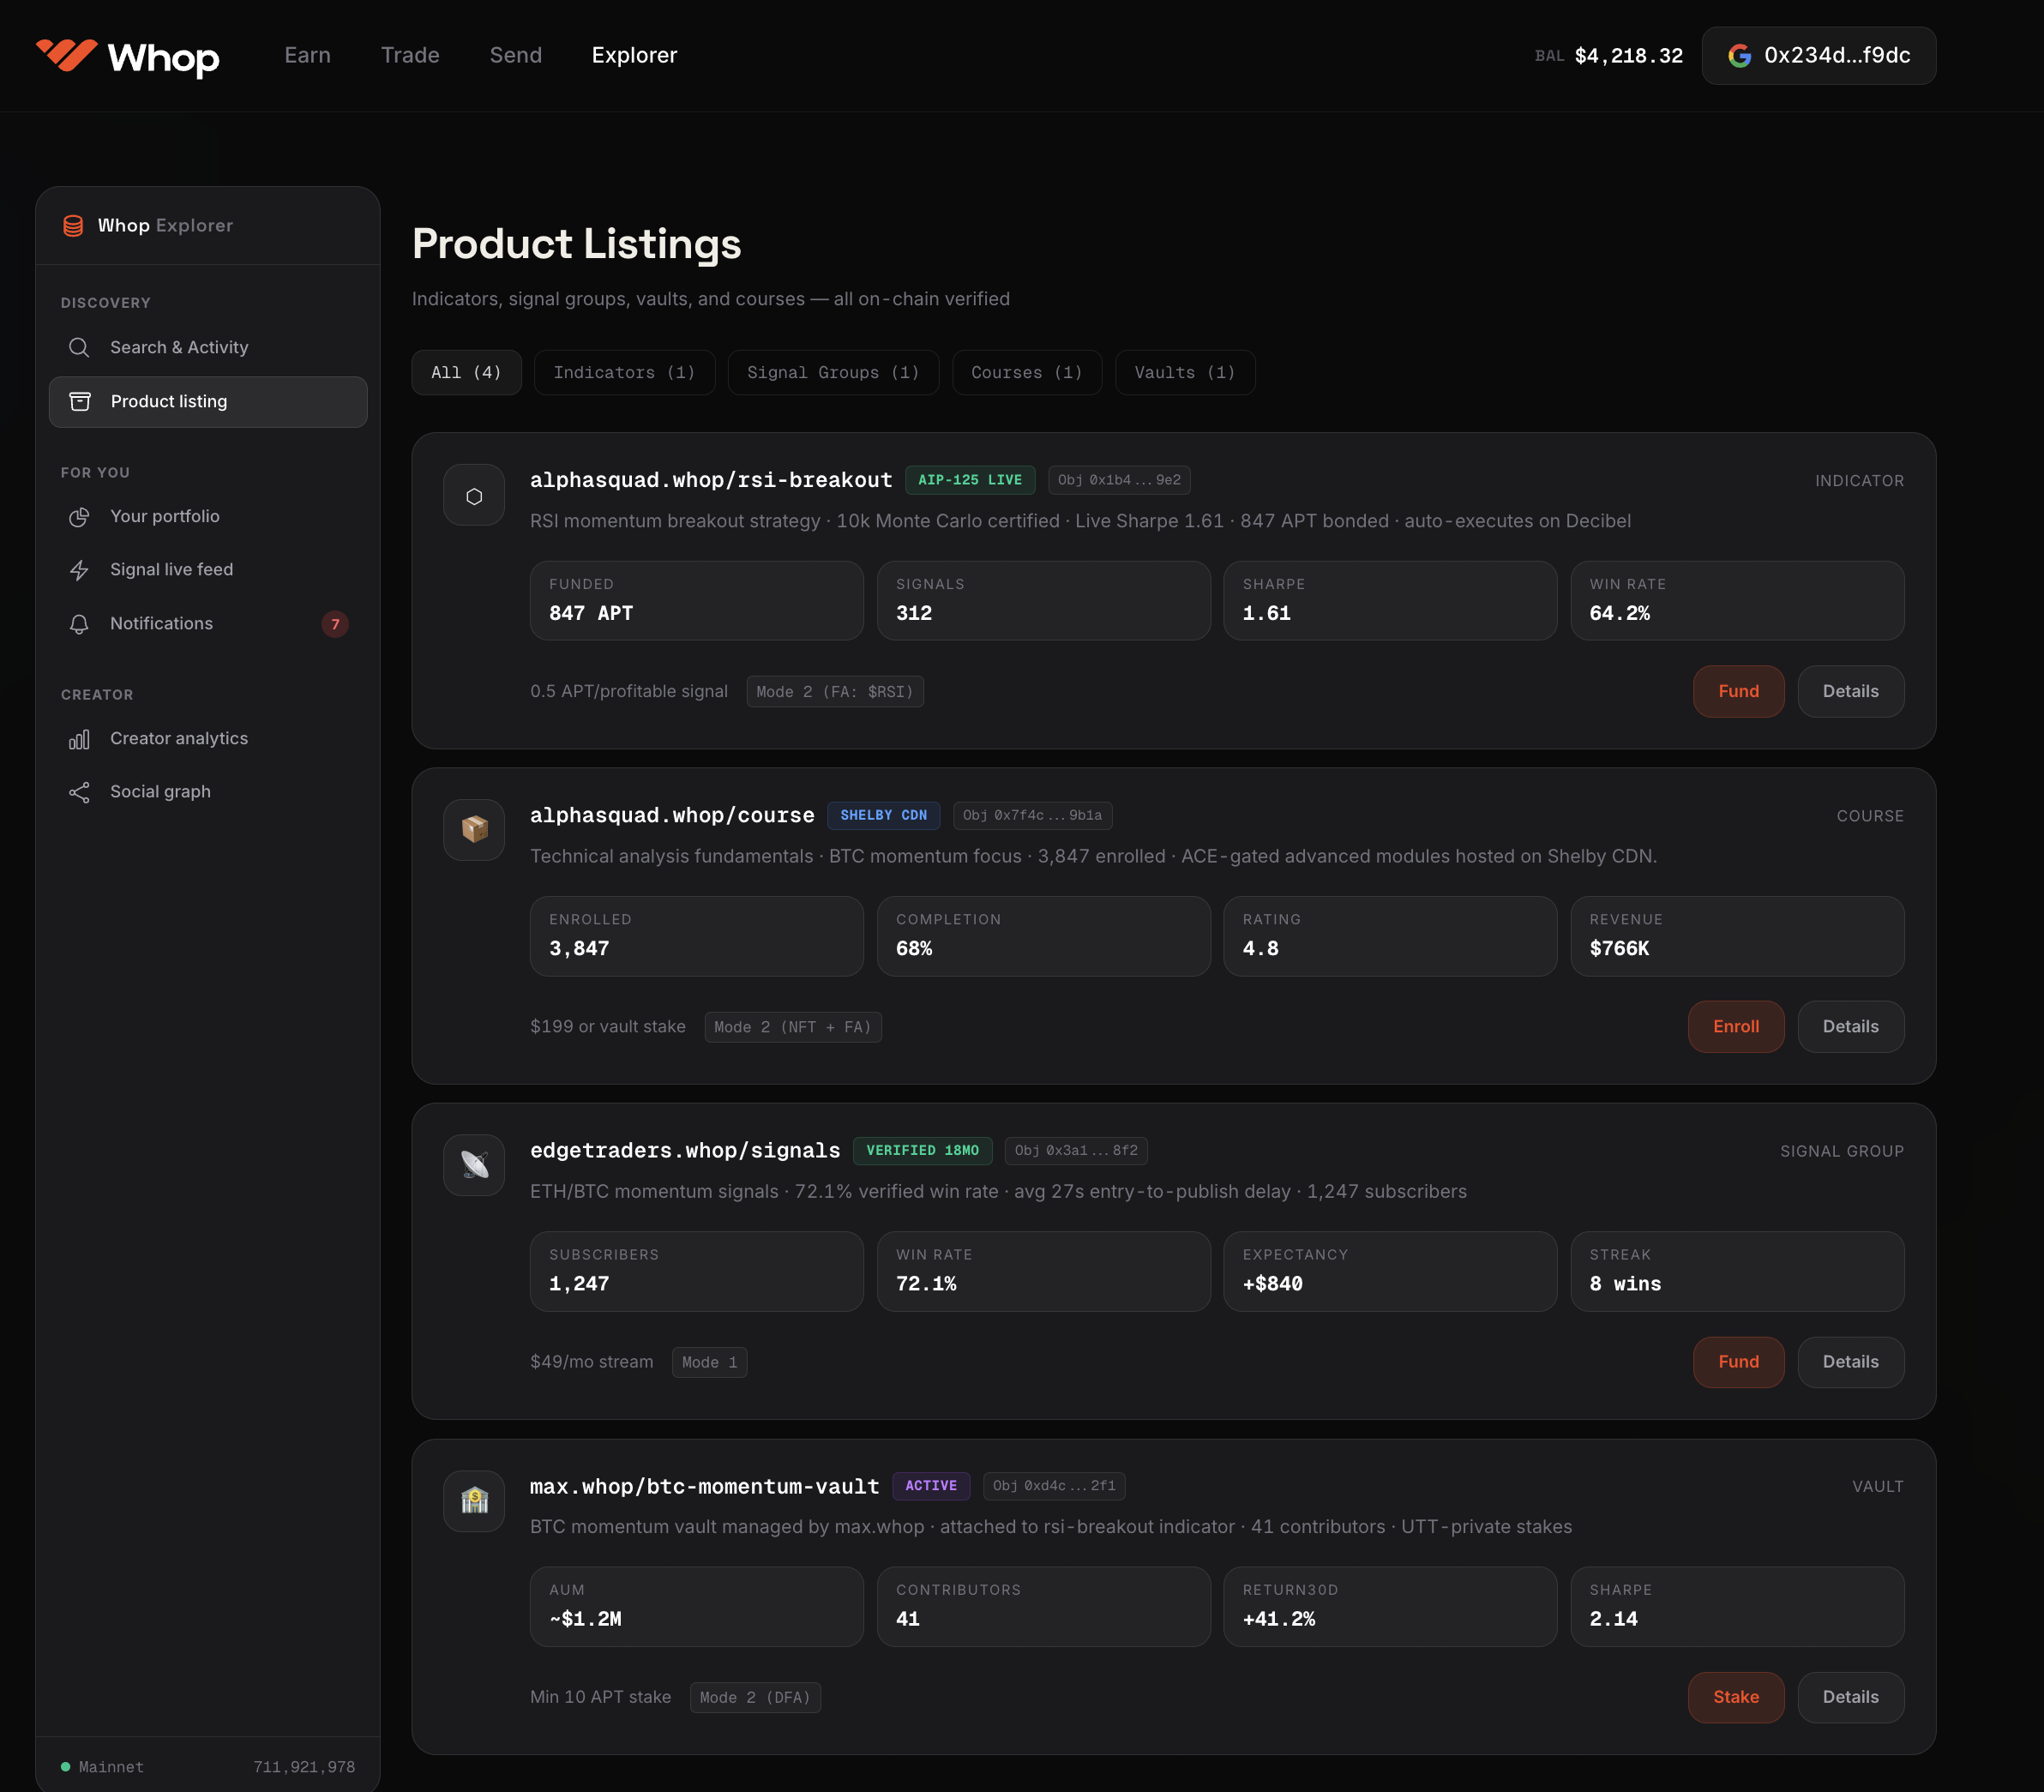Click the Notifications bell icon
Image resolution: width=2044 pixels, height=1792 pixels.
(x=79, y=624)
